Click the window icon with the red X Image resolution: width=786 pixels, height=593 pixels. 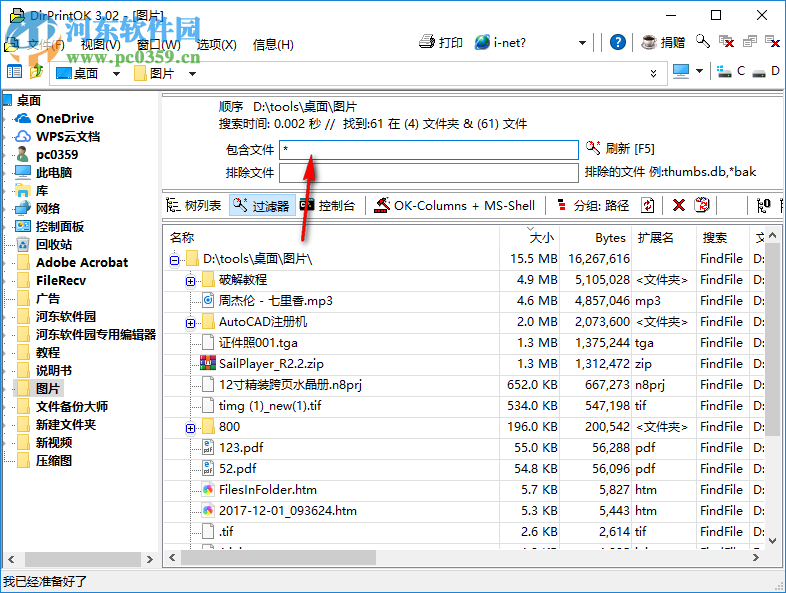(x=726, y=42)
